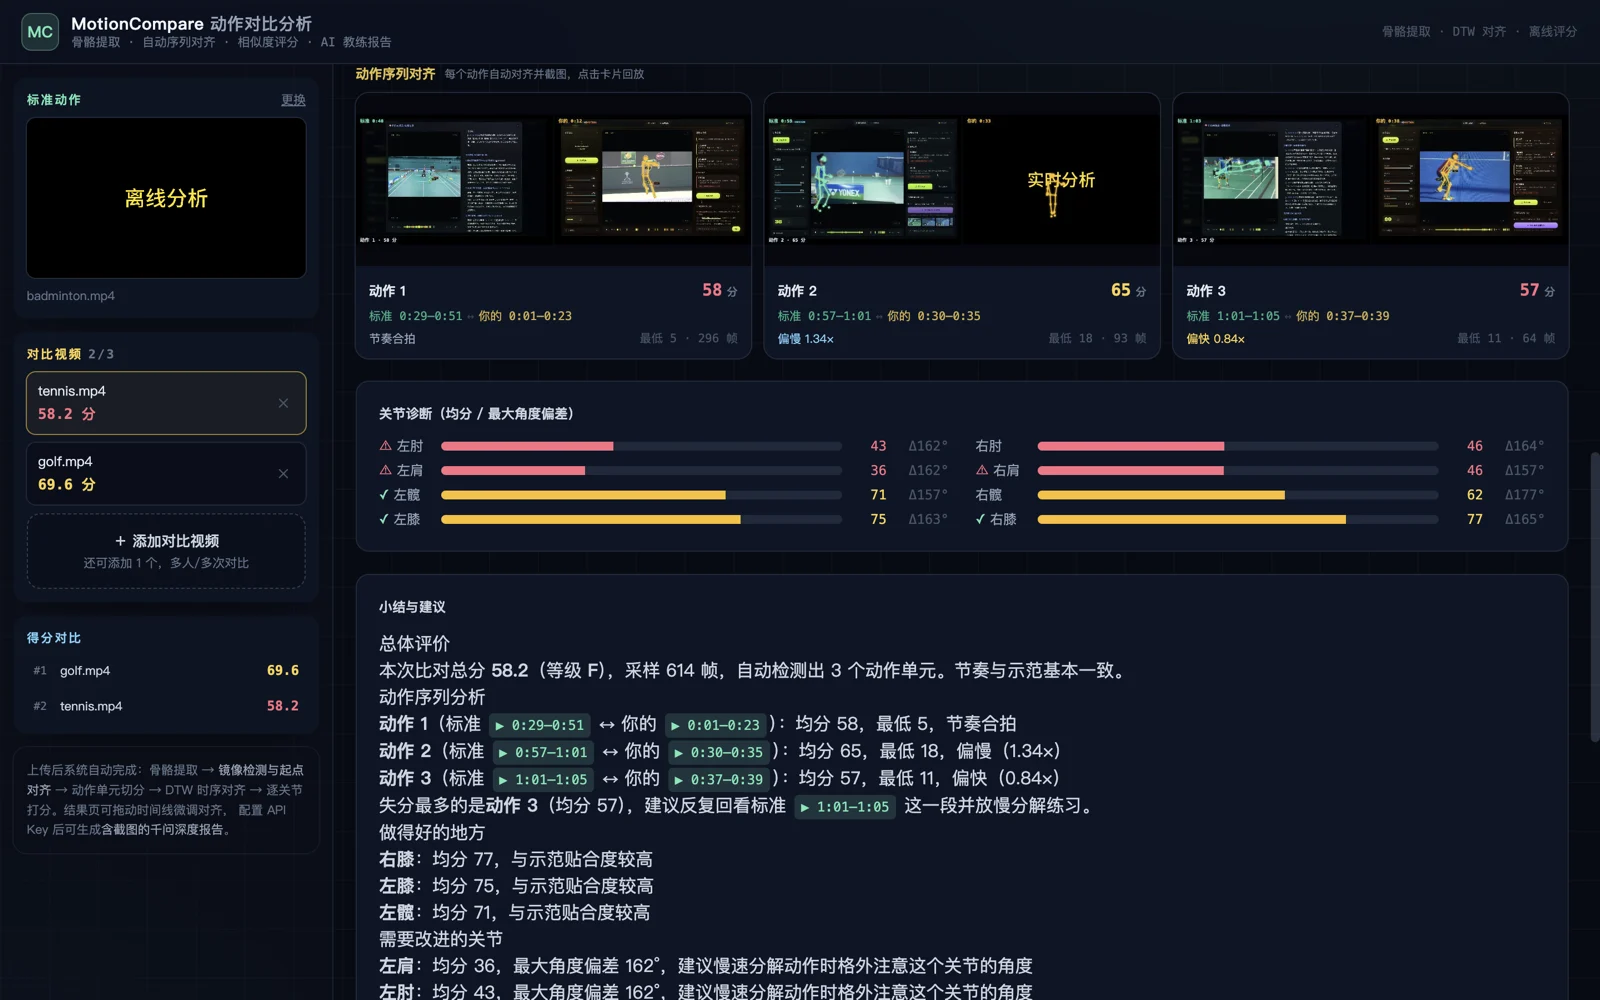1600x1000 pixels.
Task: Click the 左膝 checkmark icon
Action: click(x=384, y=519)
